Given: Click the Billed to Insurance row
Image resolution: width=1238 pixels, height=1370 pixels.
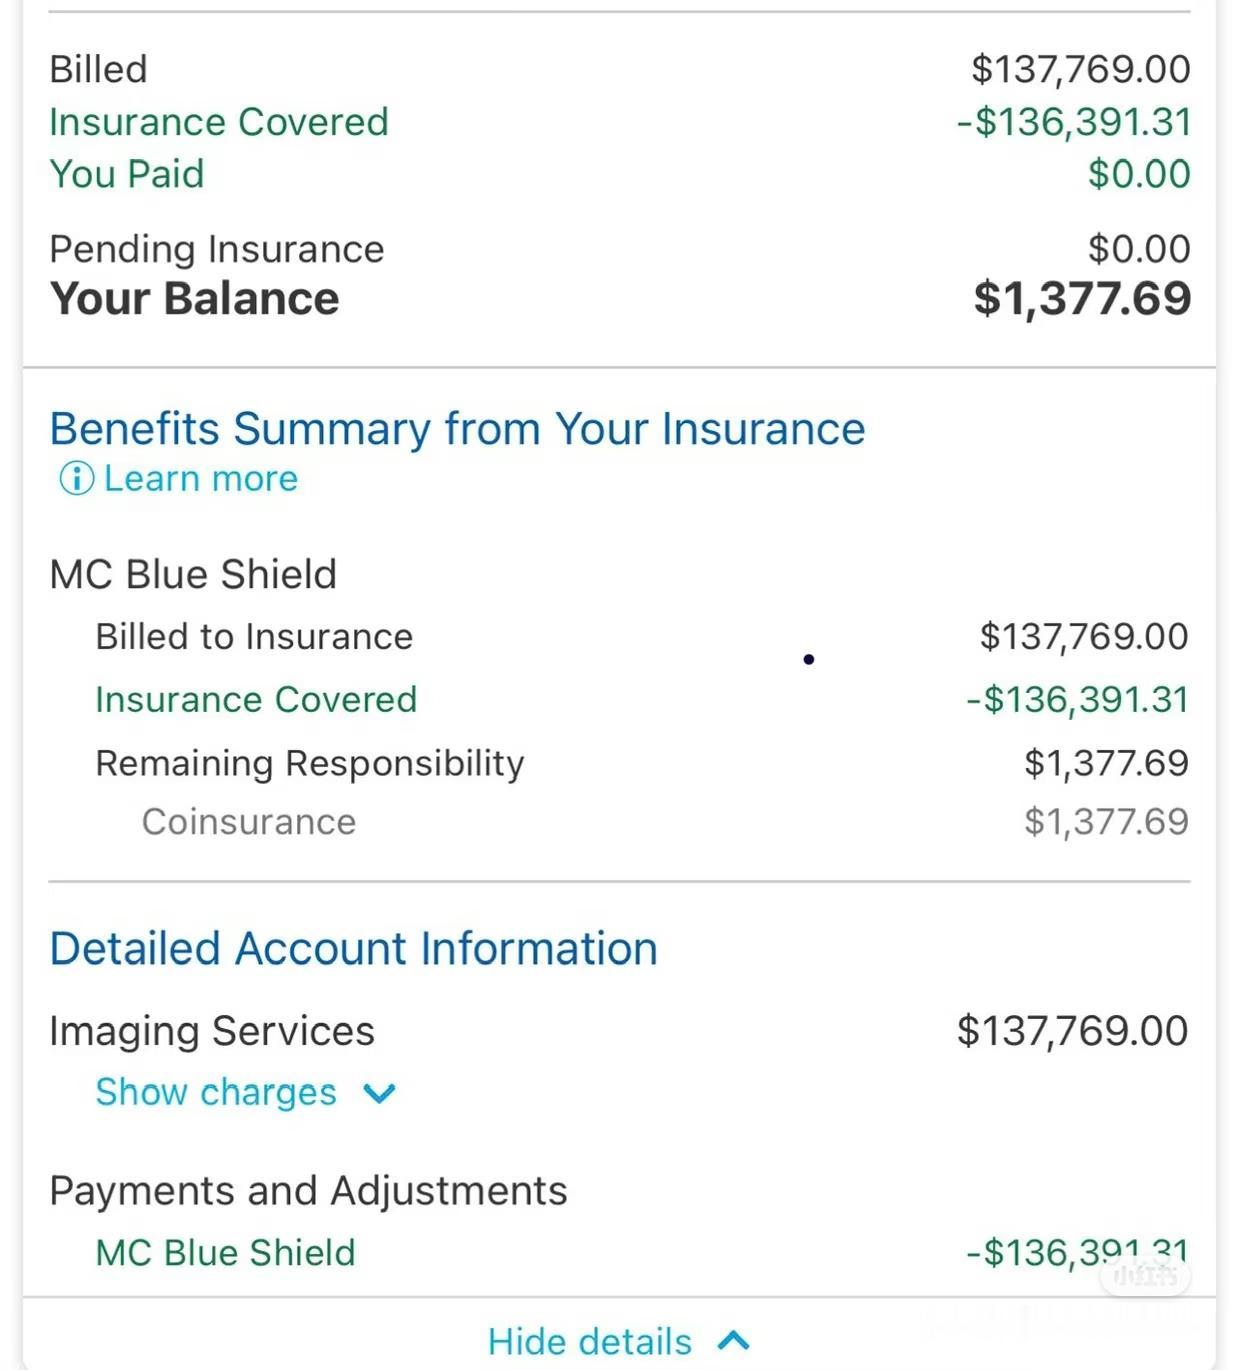Looking at the screenshot, I should point(642,637).
